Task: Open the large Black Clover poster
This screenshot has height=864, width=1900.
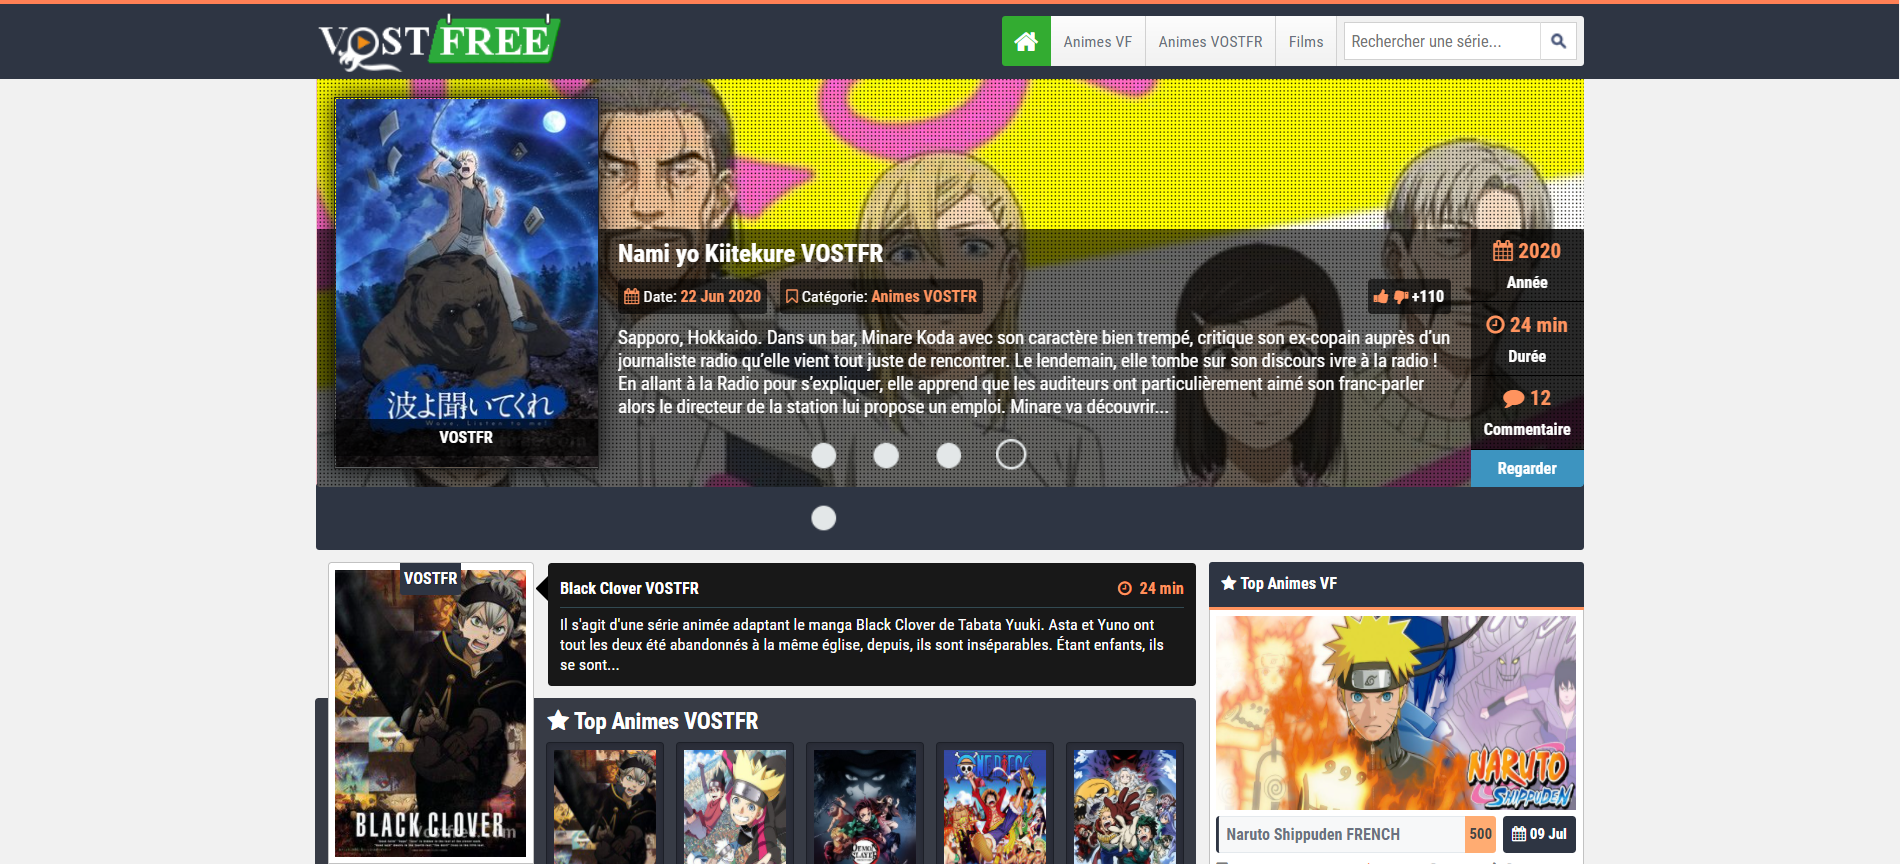Action: coord(430,714)
